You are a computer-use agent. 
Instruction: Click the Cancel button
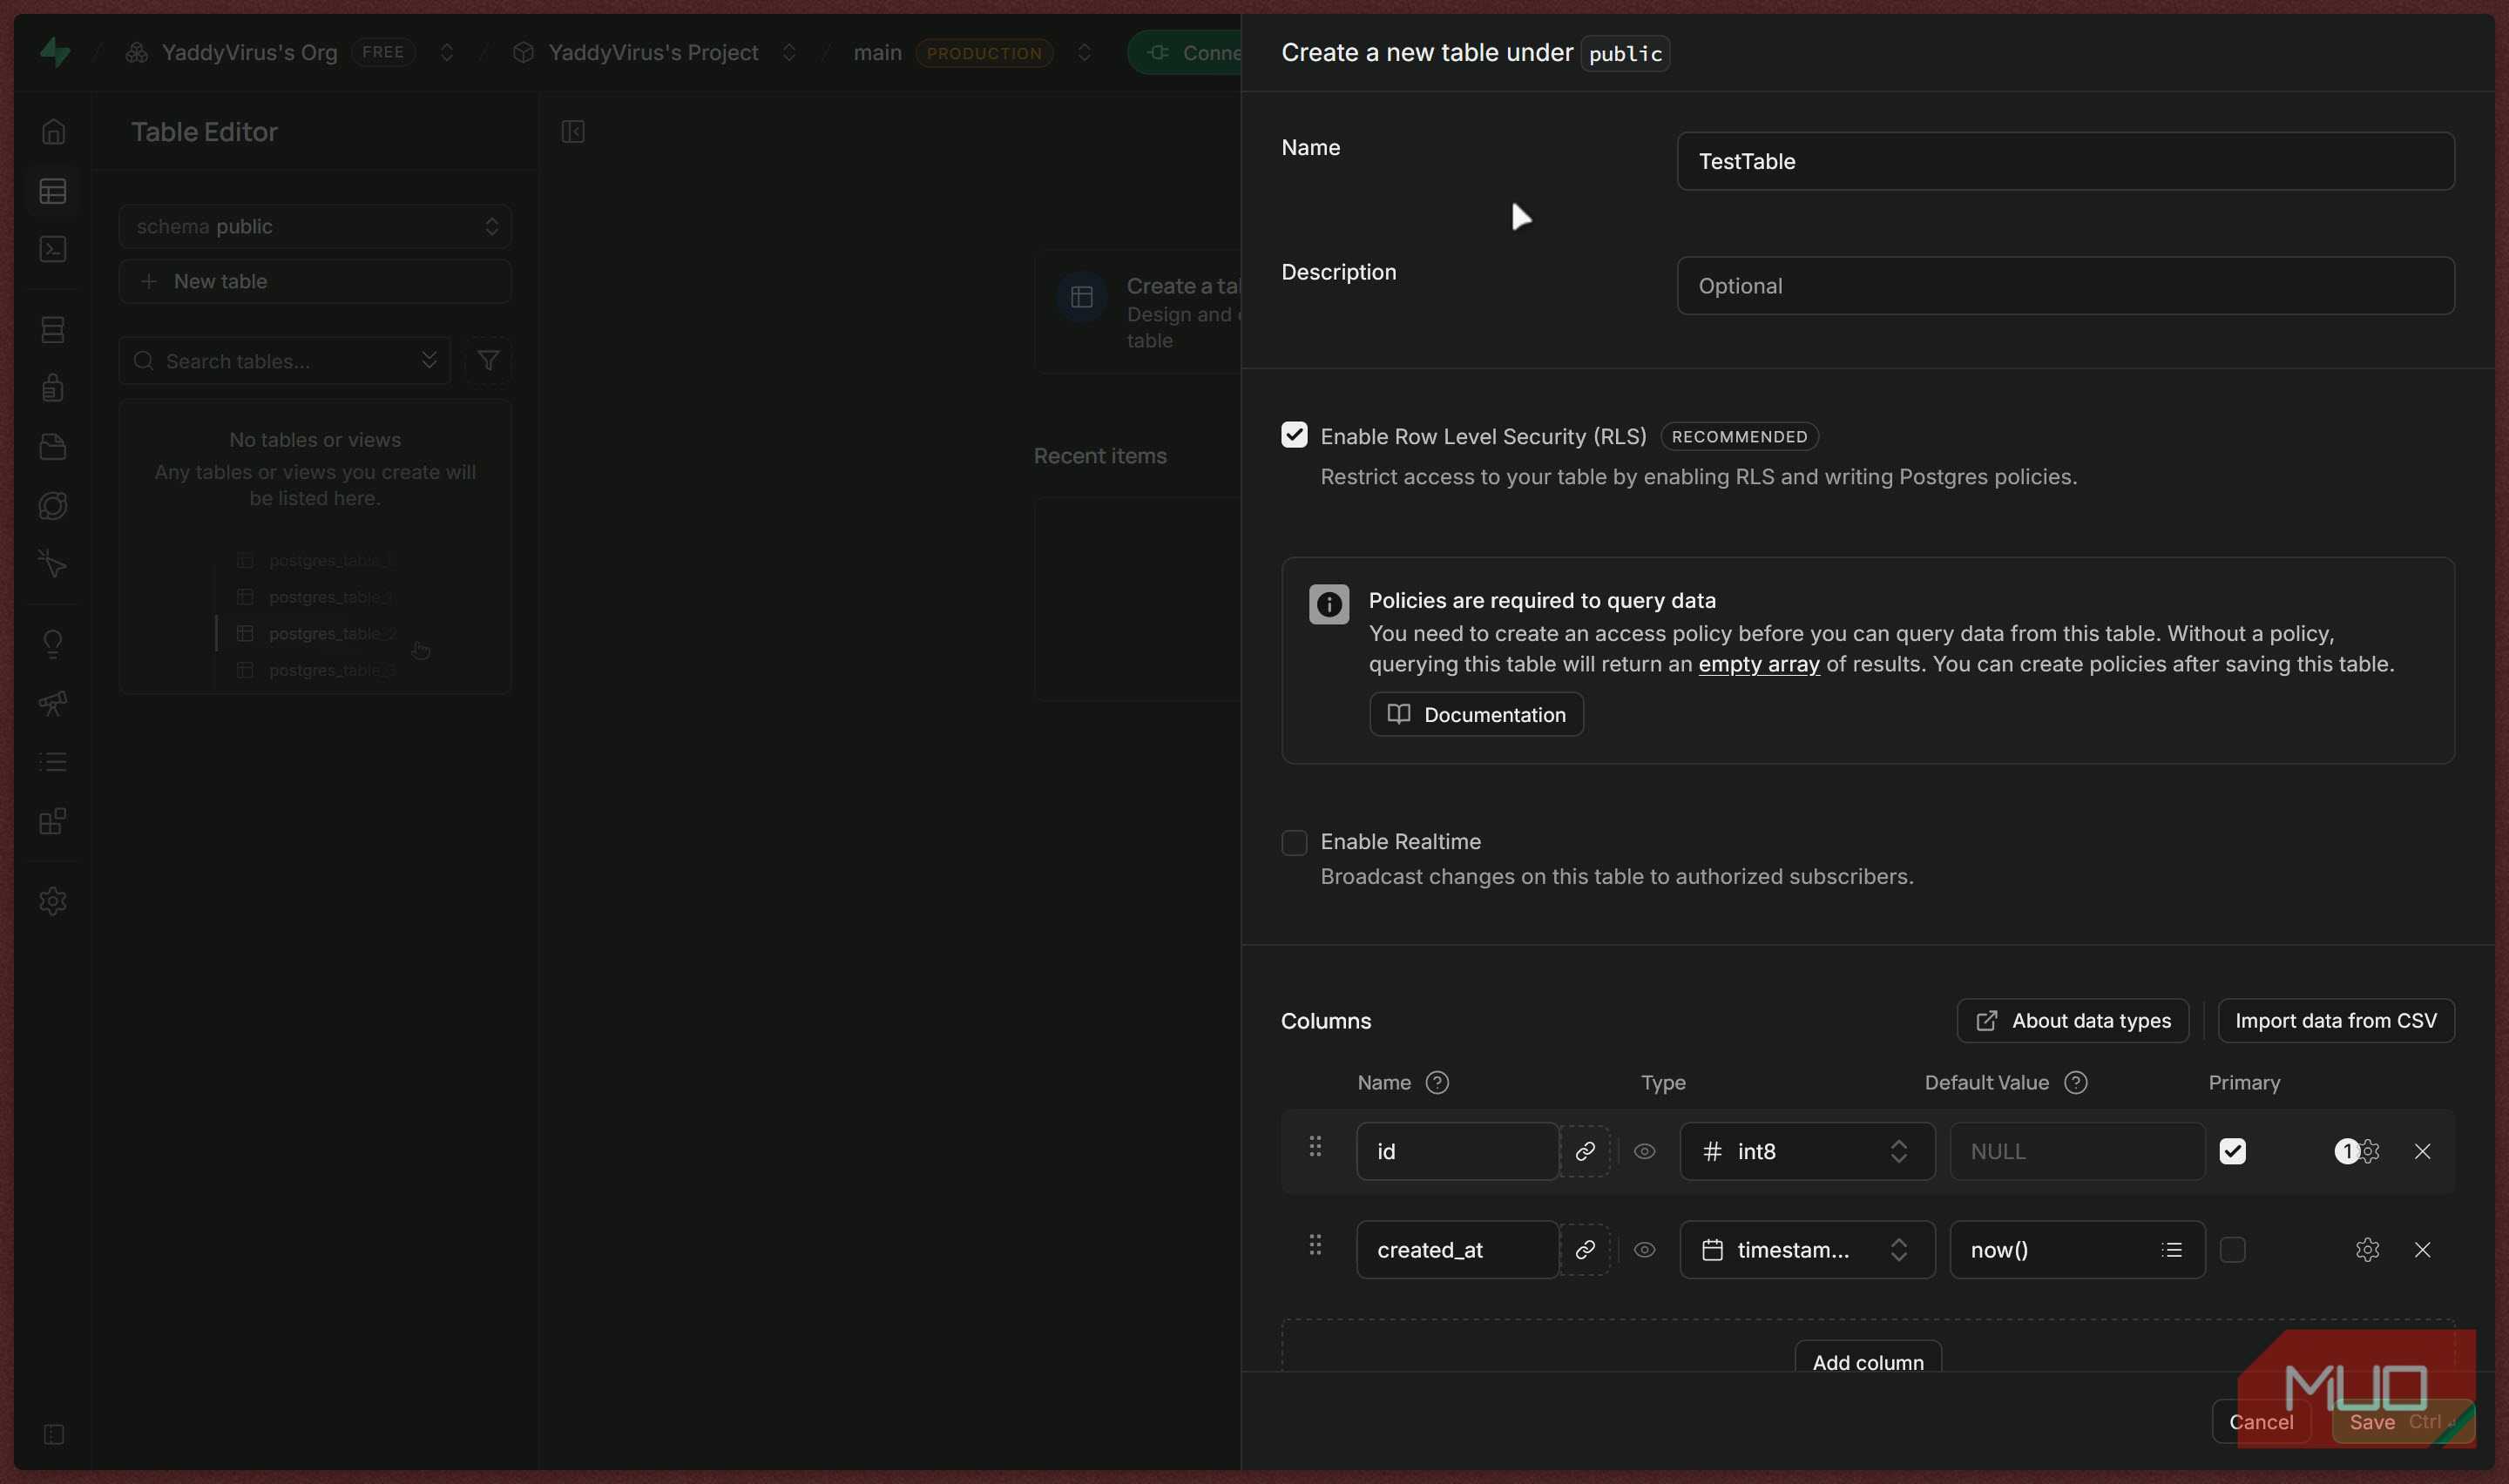pos(2261,1421)
